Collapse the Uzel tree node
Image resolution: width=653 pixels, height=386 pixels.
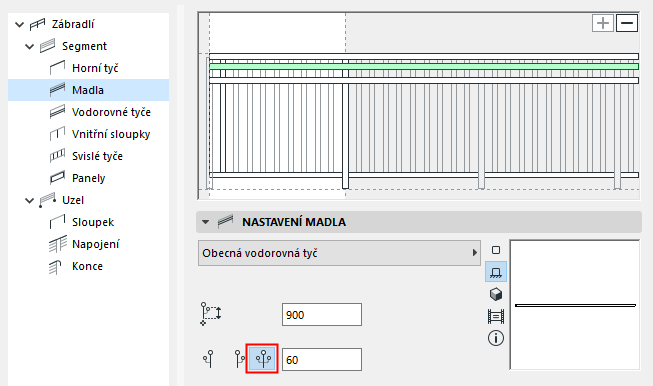[x=30, y=200]
